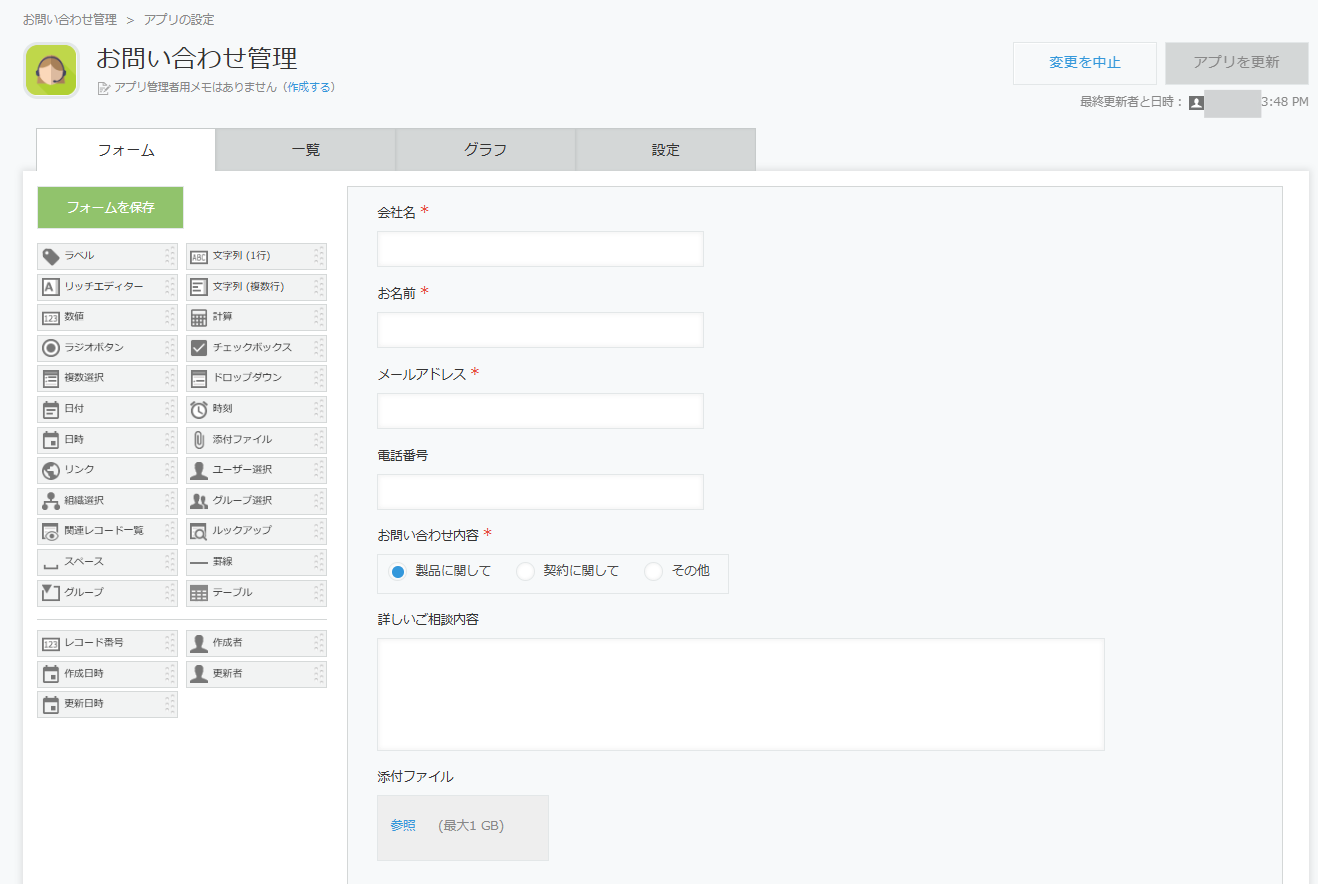The width and height of the screenshot is (1318, 884).
Task: Click the お問い合わせ管理 app icon
Action: [x=51, y=71]
